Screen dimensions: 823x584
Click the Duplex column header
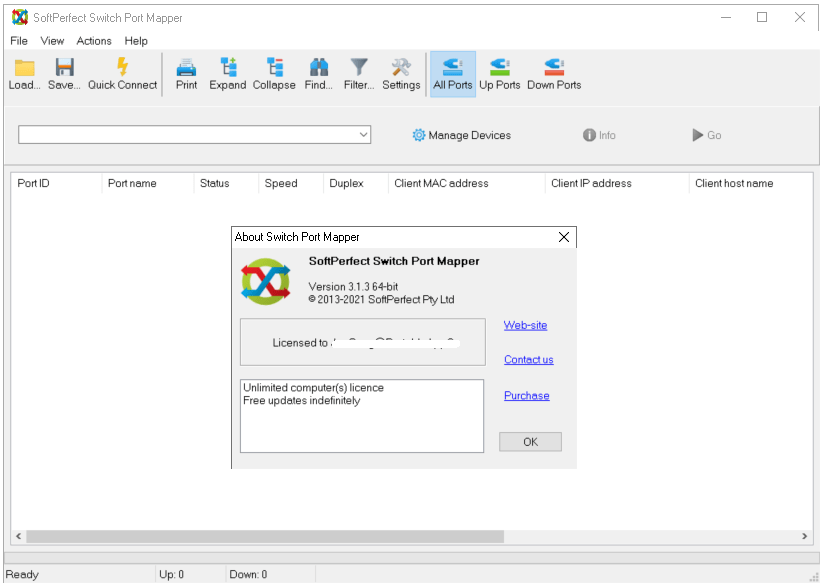click(x=355, y=183)
